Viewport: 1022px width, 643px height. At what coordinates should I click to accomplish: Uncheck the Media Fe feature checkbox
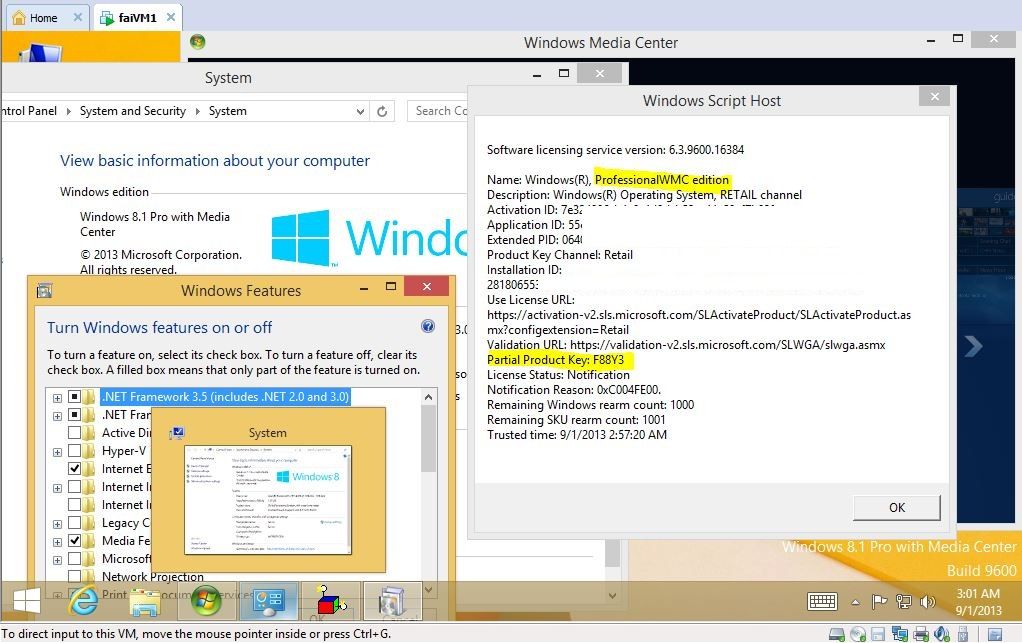coord(74,541)
